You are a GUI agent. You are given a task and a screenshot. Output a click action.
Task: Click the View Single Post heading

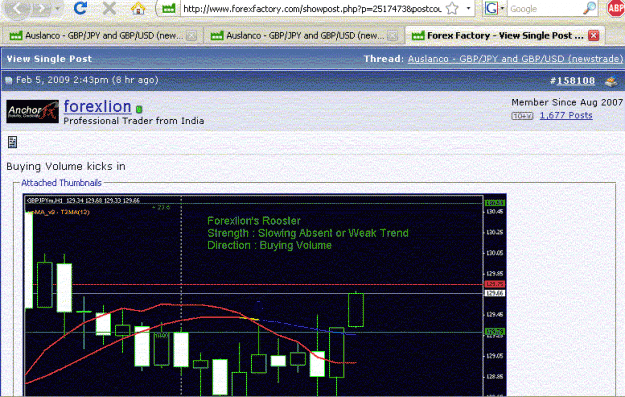(x=49, y=59)
